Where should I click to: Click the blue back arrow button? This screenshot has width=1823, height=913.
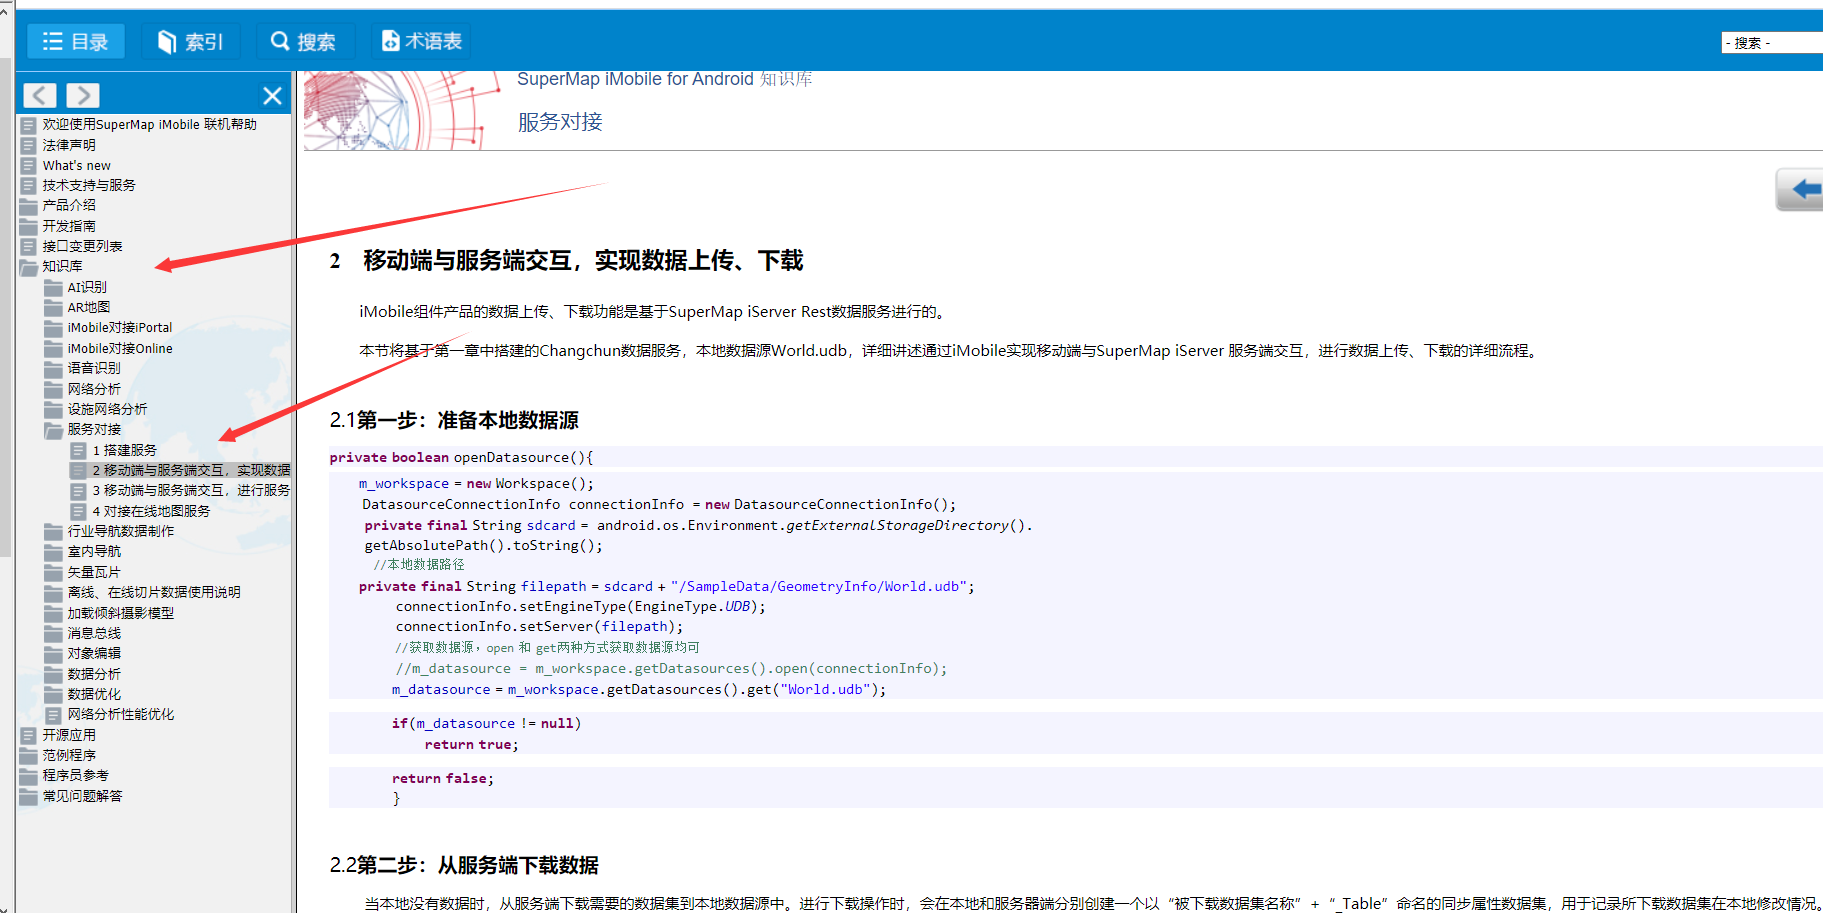coord(1800,189)
